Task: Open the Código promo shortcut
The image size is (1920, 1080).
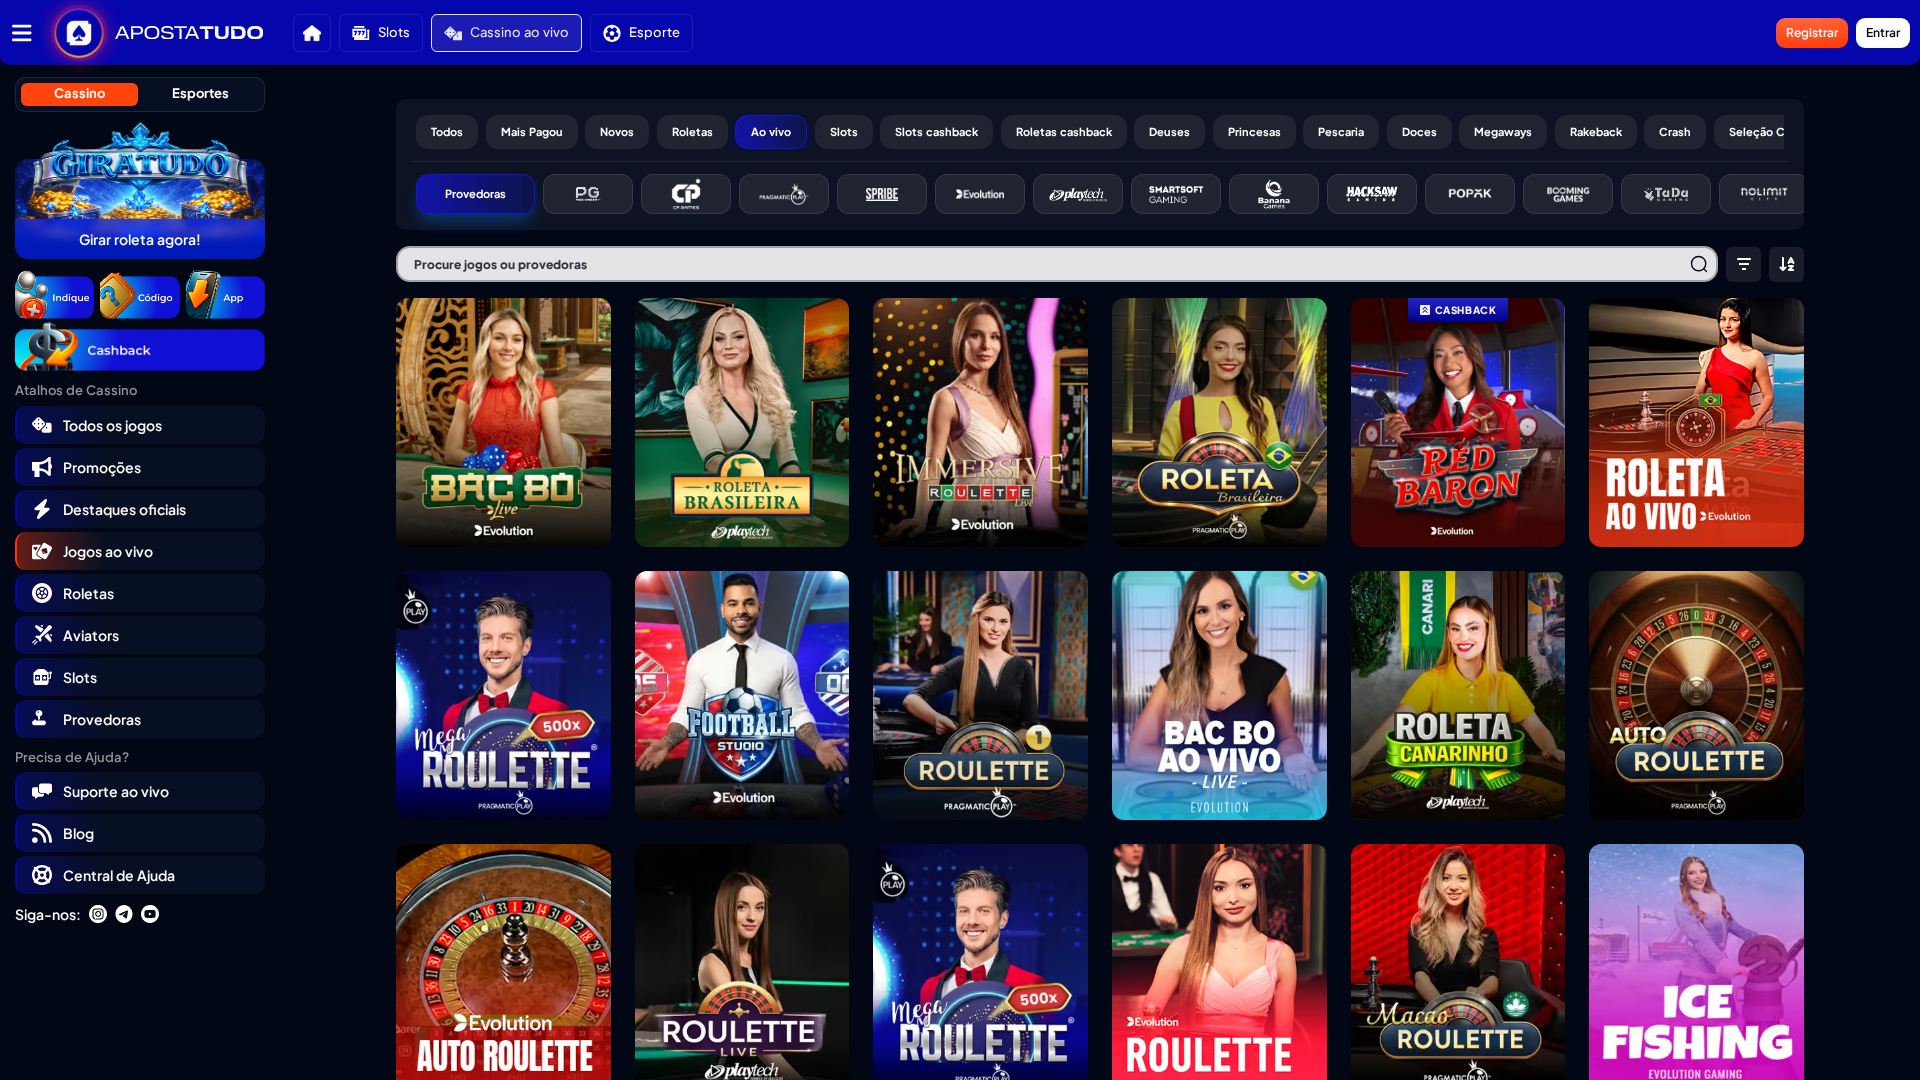Action: coord(140,297)
